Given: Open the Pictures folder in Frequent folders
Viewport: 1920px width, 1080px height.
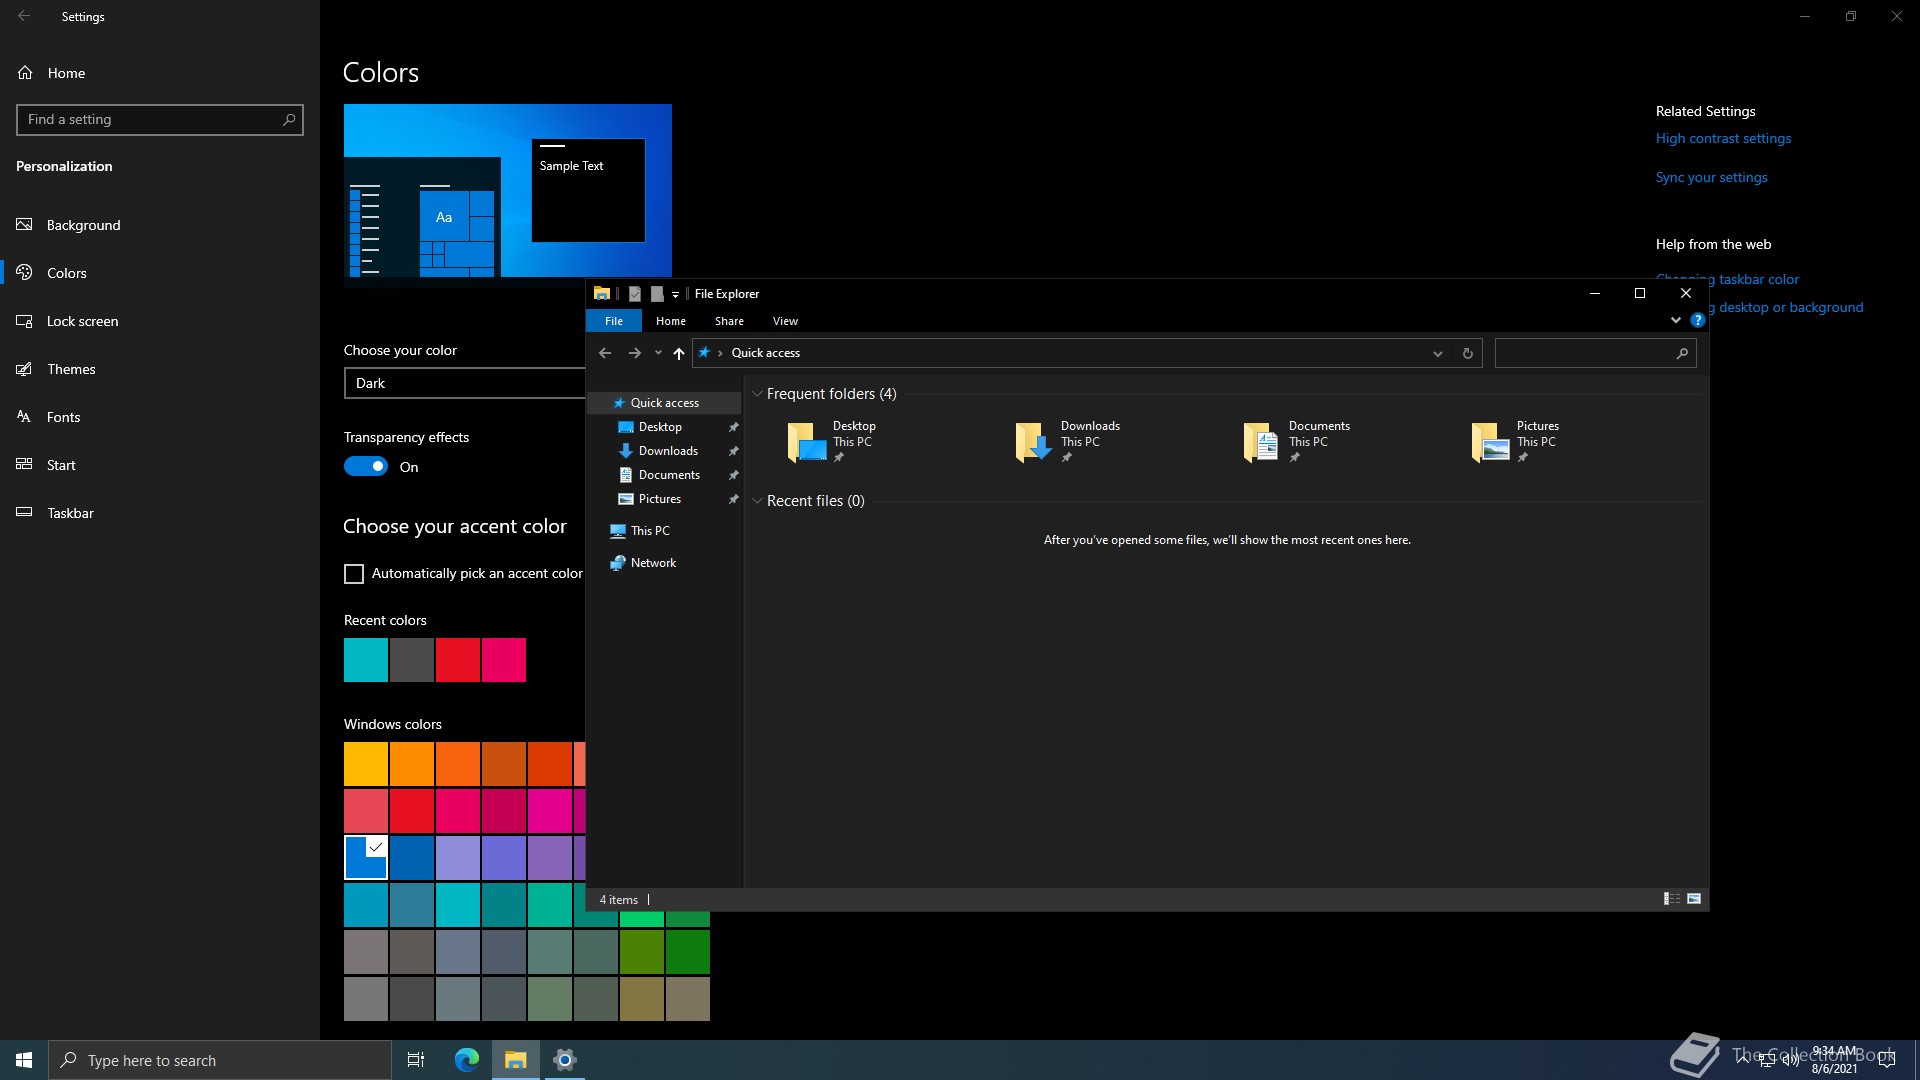Looking at the screenshot, I should (x=1515, y=442).
